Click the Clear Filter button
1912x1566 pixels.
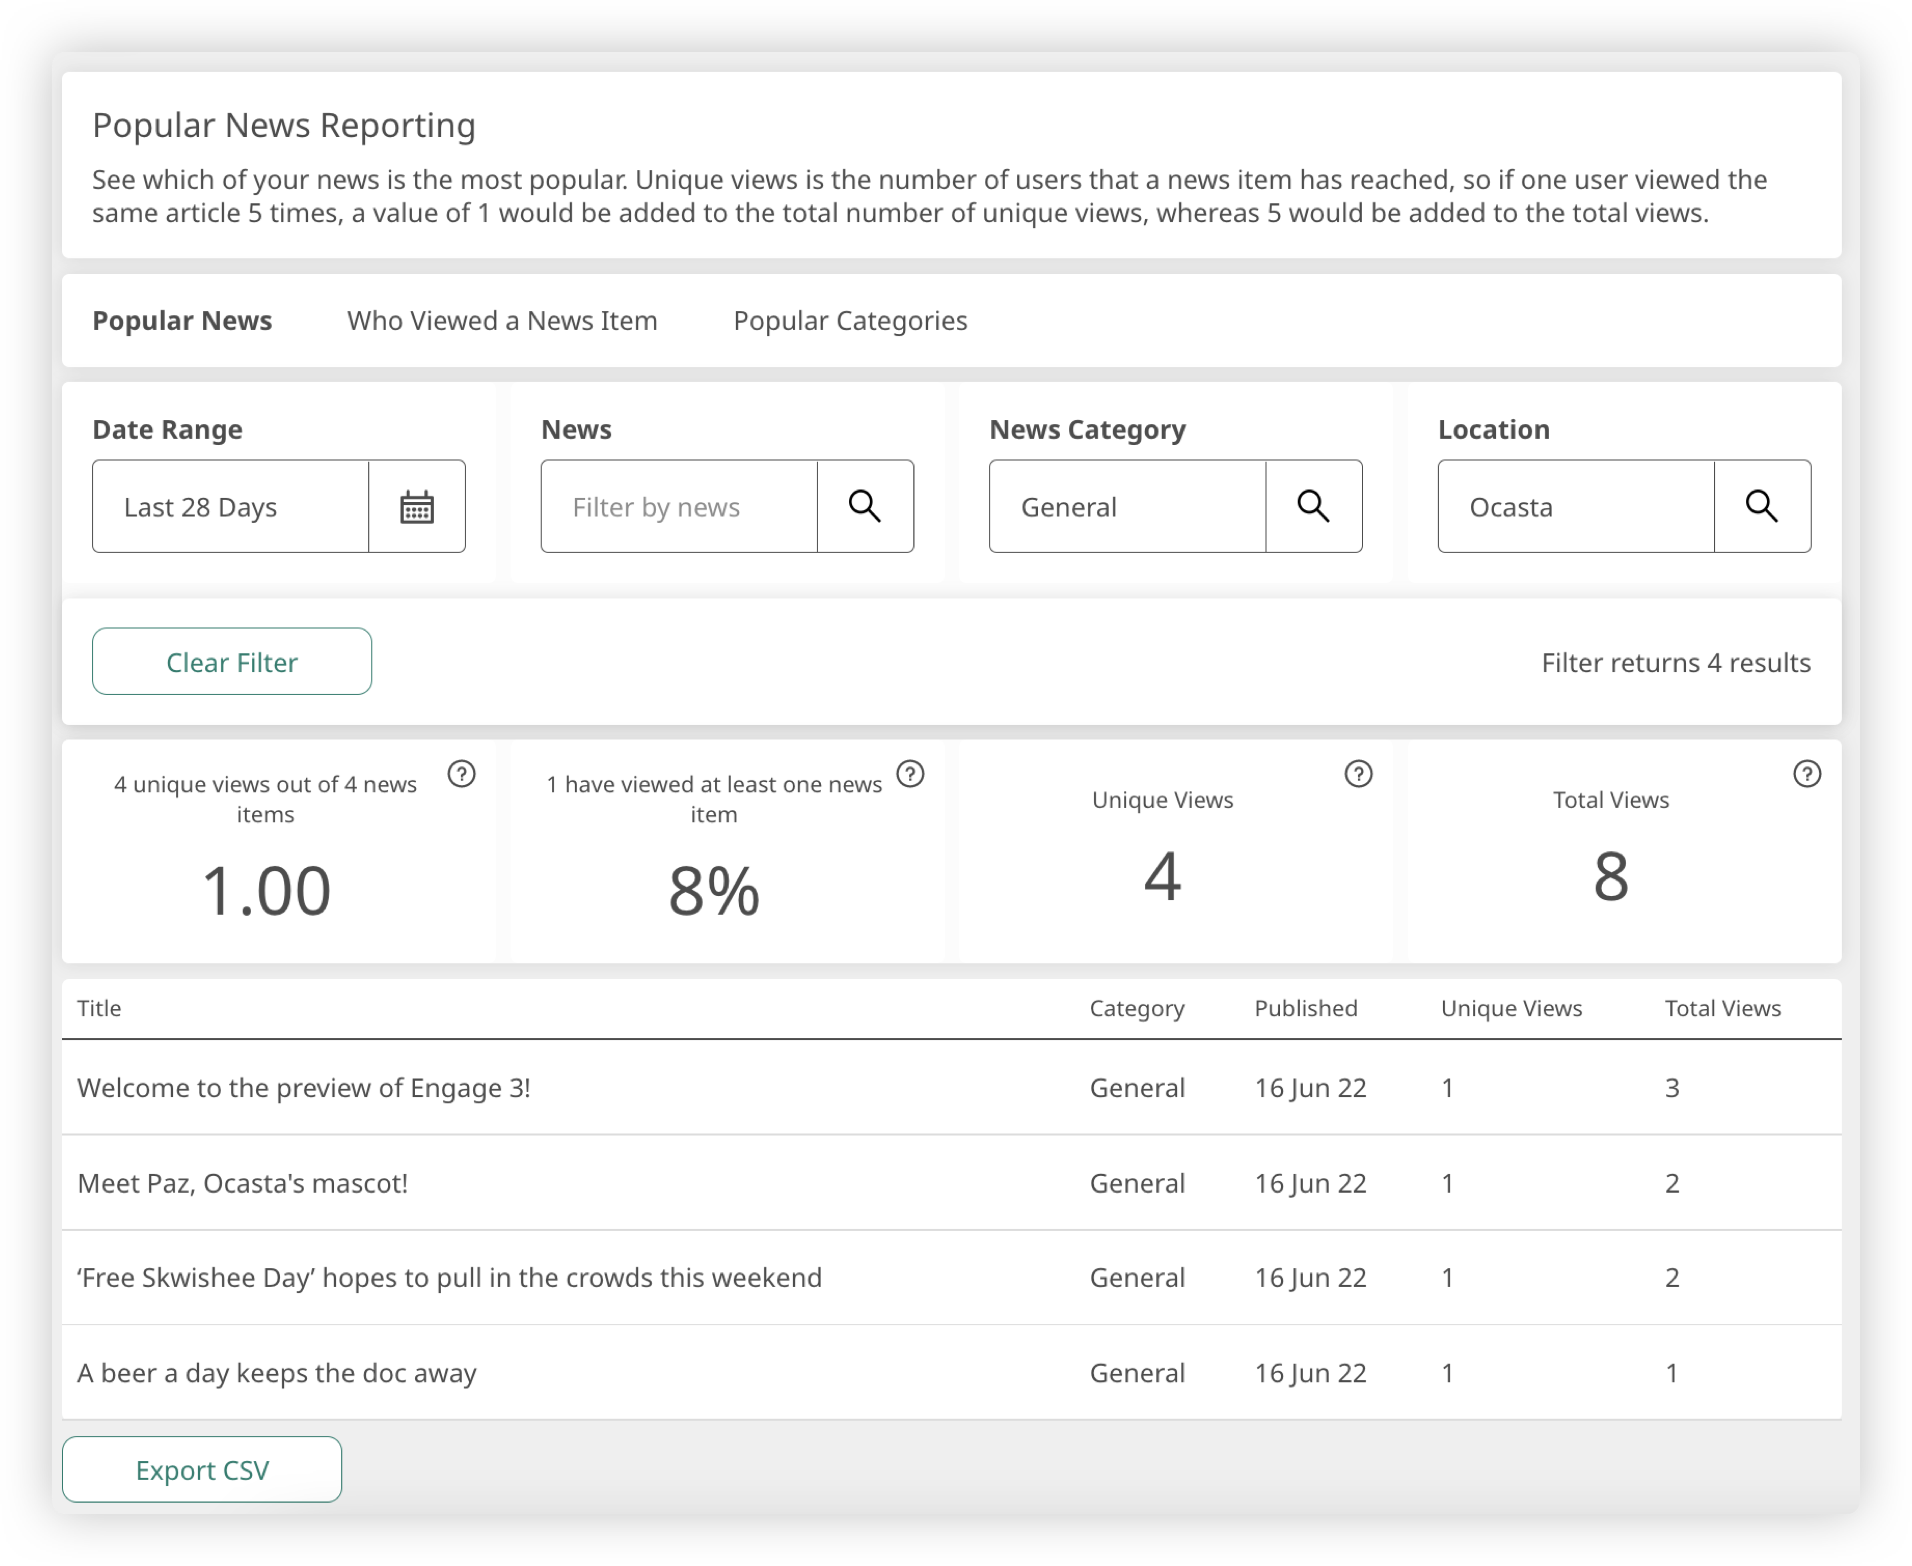point(232,662)
